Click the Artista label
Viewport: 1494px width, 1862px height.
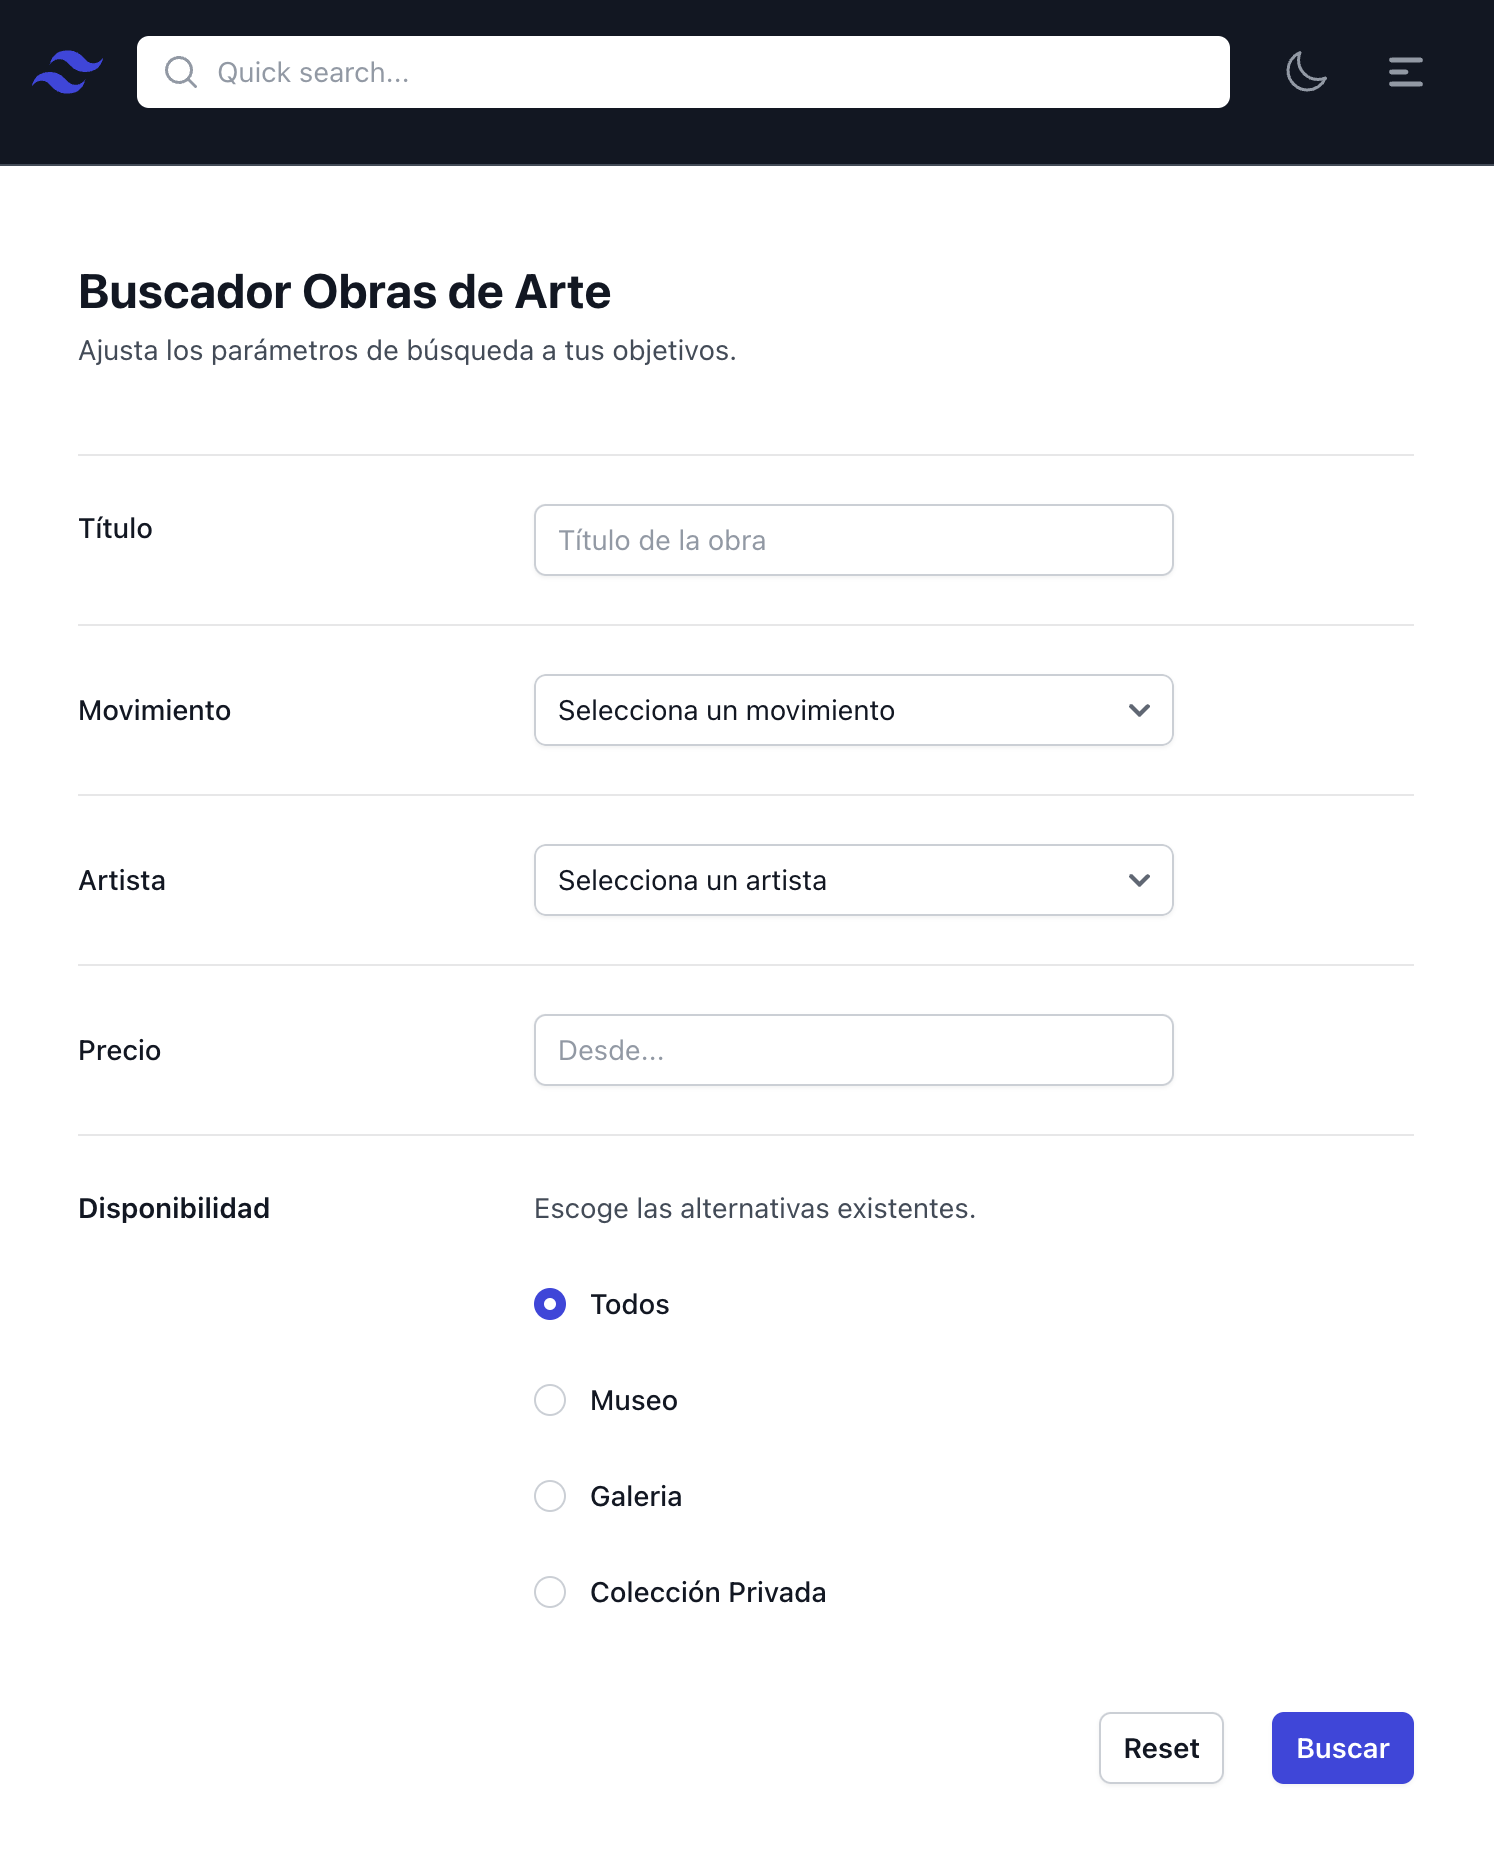(x=122, y=880)
